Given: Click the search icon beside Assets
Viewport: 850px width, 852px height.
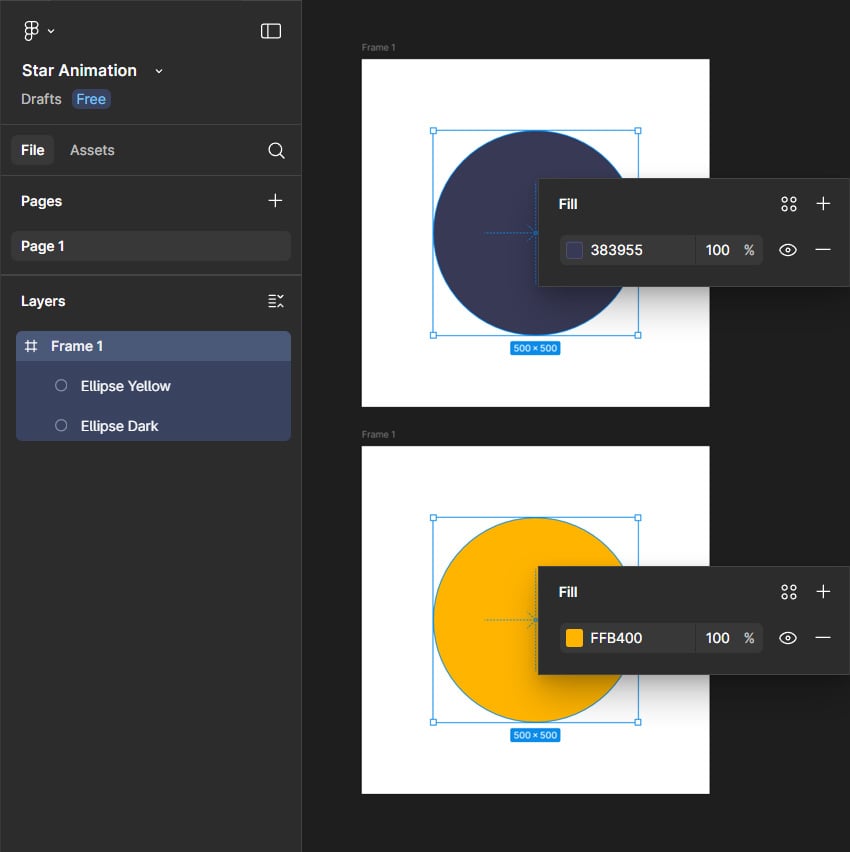Looking at the screenshot, I should (x=276, y=151).
